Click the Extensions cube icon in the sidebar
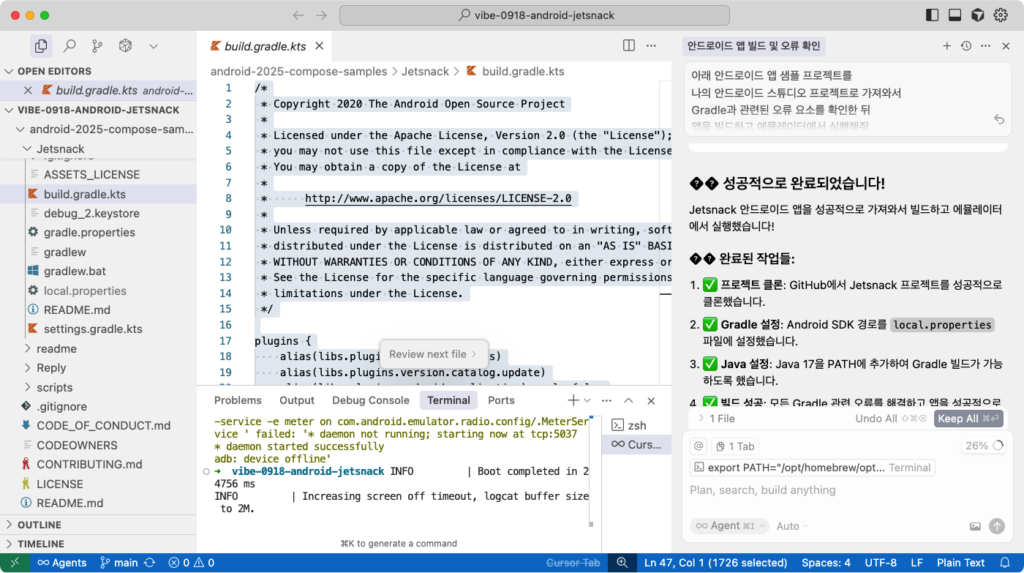The width and height of the screenshot is (1024, 573). coord(125,45)
